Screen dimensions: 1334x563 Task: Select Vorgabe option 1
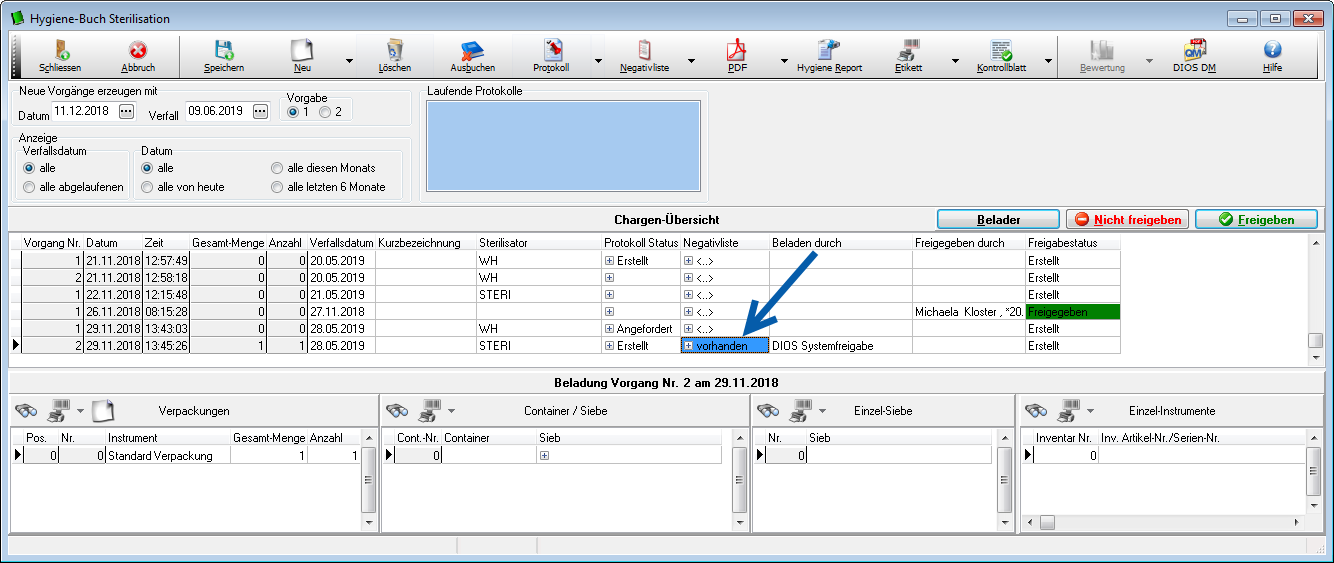coord(292,112)
